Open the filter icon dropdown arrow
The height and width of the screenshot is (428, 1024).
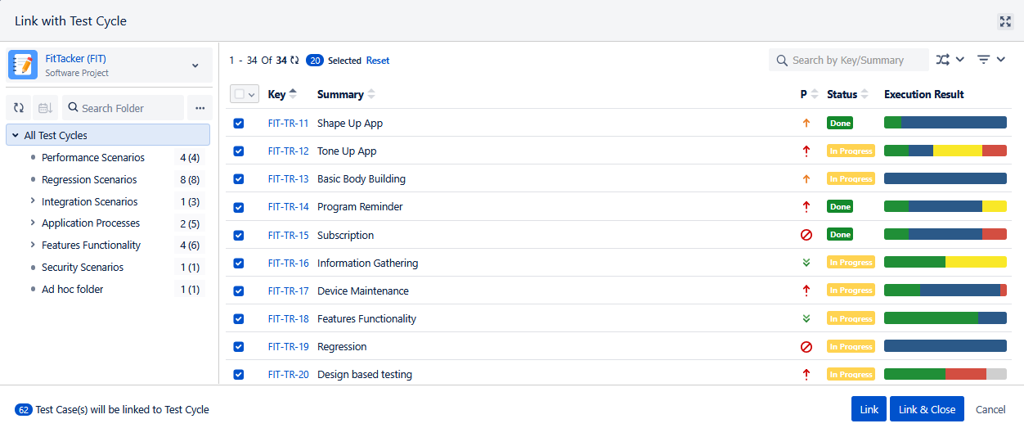point(1000,59)
